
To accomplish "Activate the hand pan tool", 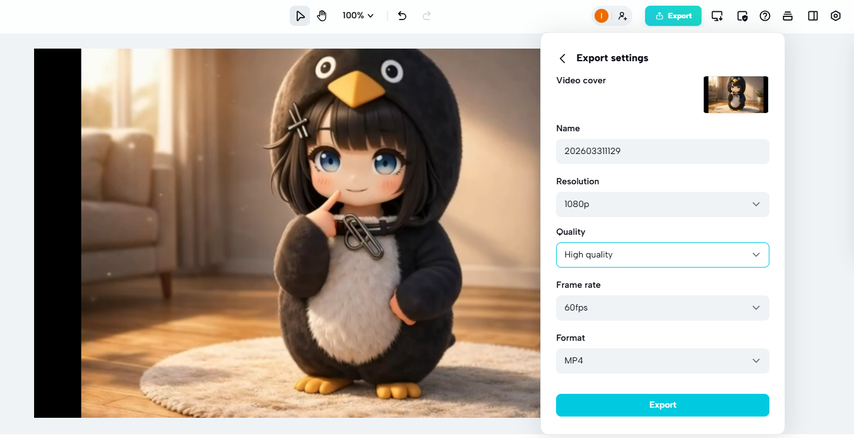I will [x=322, y=16].
